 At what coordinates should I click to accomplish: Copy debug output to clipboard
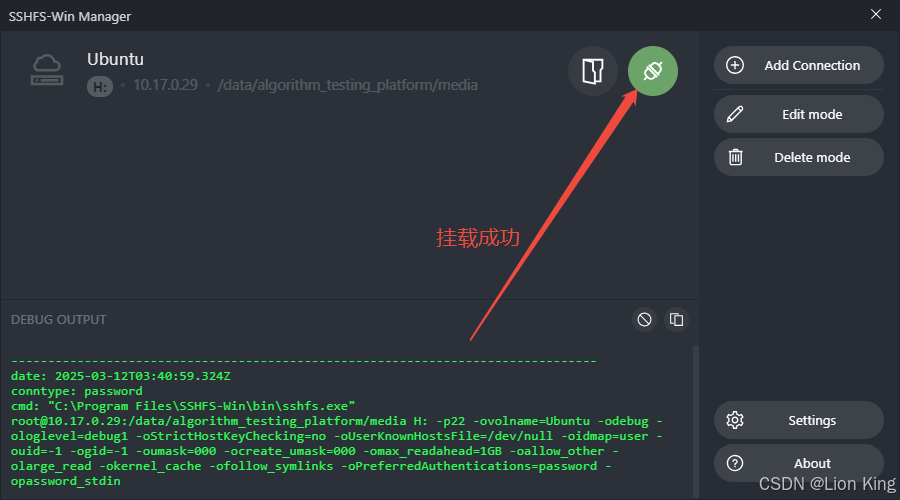pyautogui.click(x=677, y=319)
